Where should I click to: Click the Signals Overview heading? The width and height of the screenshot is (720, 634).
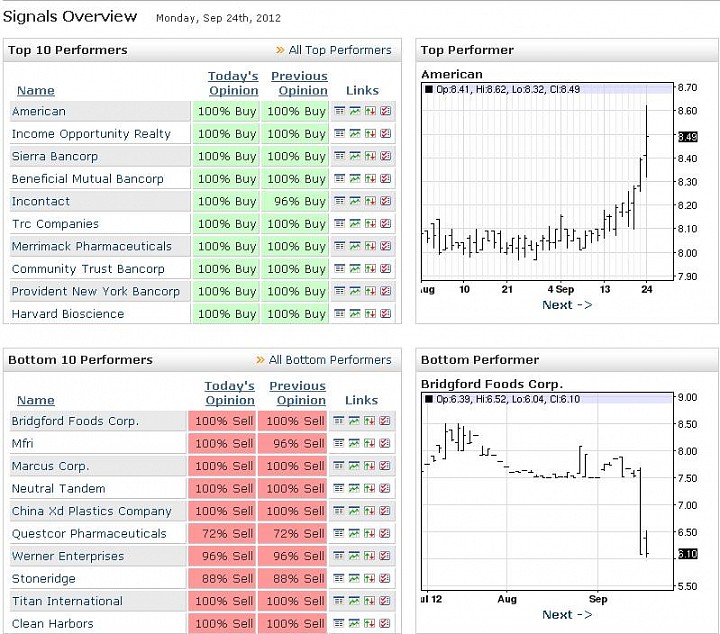[x=70, y=17]
